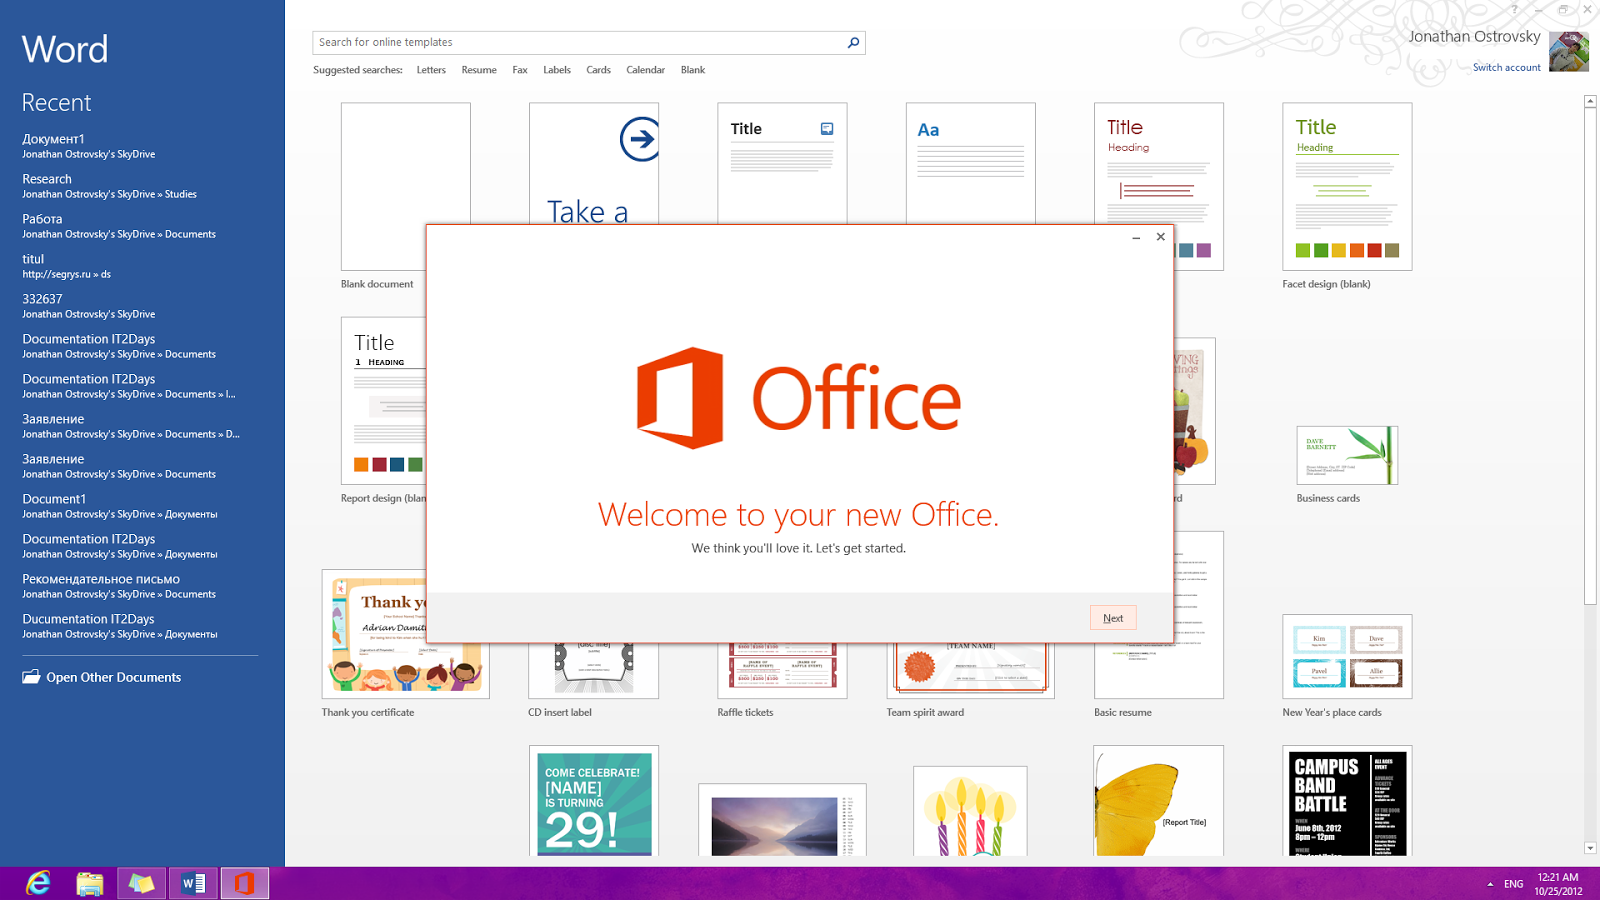The image size is (1600, 900).
Task: Open the butterfly Report Title template
Action: [x=1159, y=801]
